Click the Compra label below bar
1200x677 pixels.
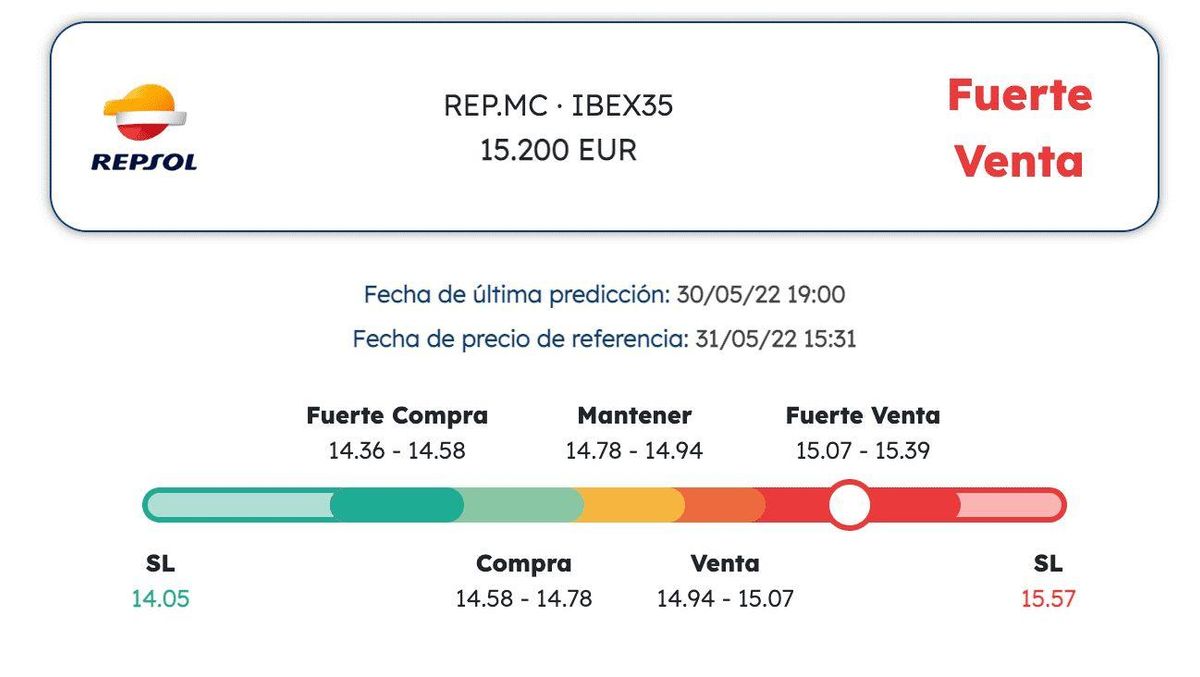click(x=524, y=564)
